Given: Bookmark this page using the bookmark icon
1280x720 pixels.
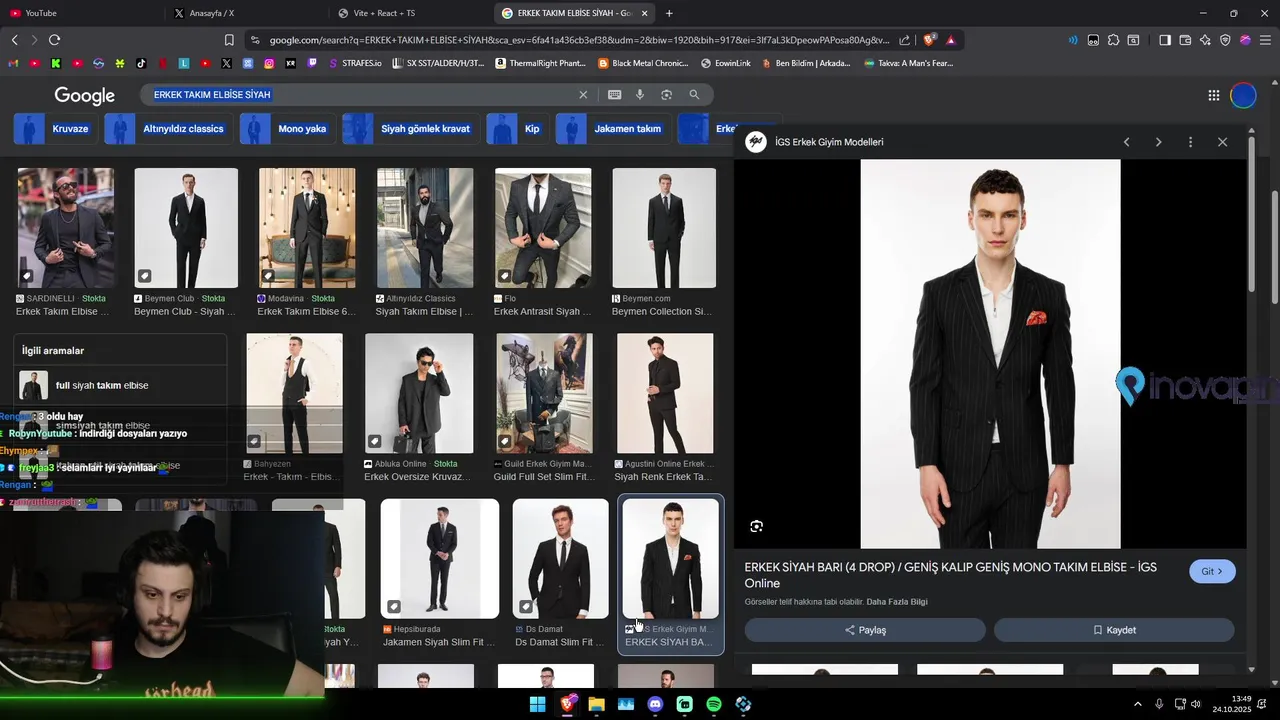Looking at the screenshot, I should coord(229,40).
